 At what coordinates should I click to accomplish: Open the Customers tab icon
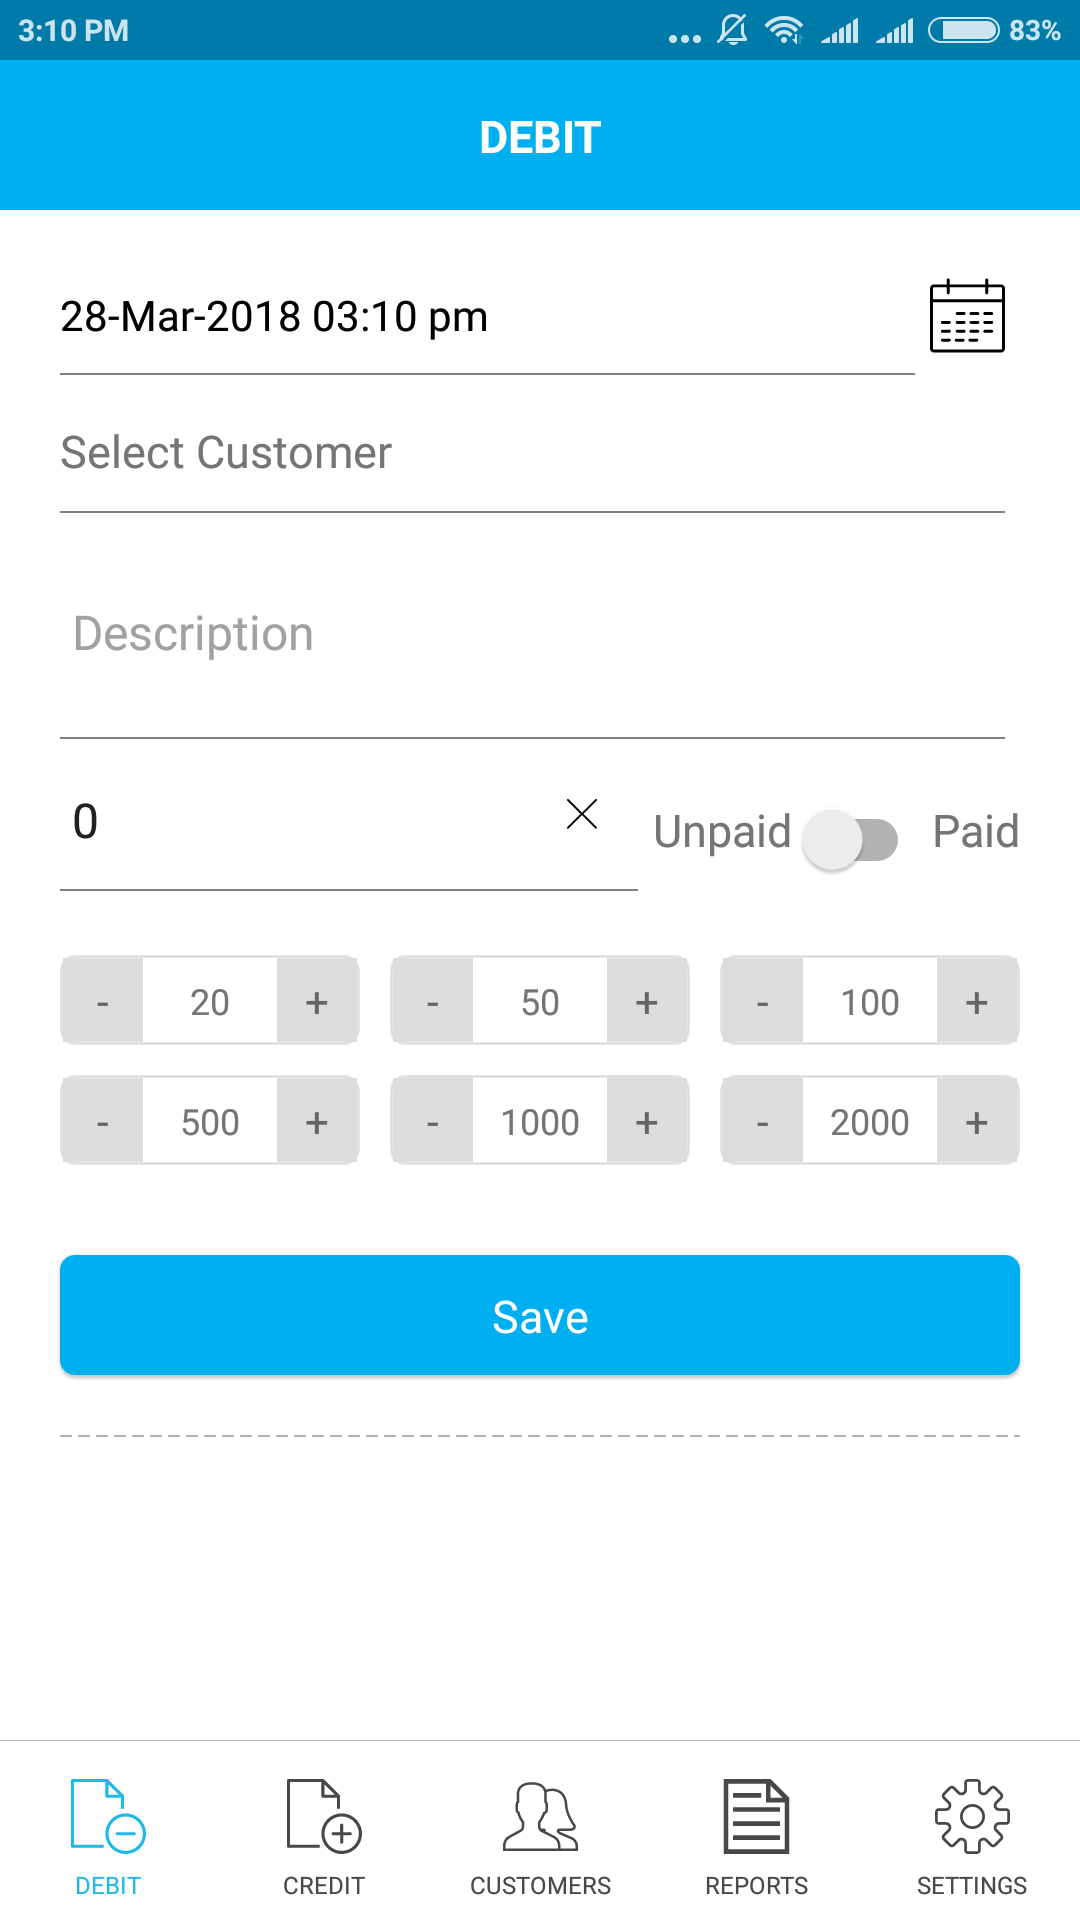(540, 1815)
